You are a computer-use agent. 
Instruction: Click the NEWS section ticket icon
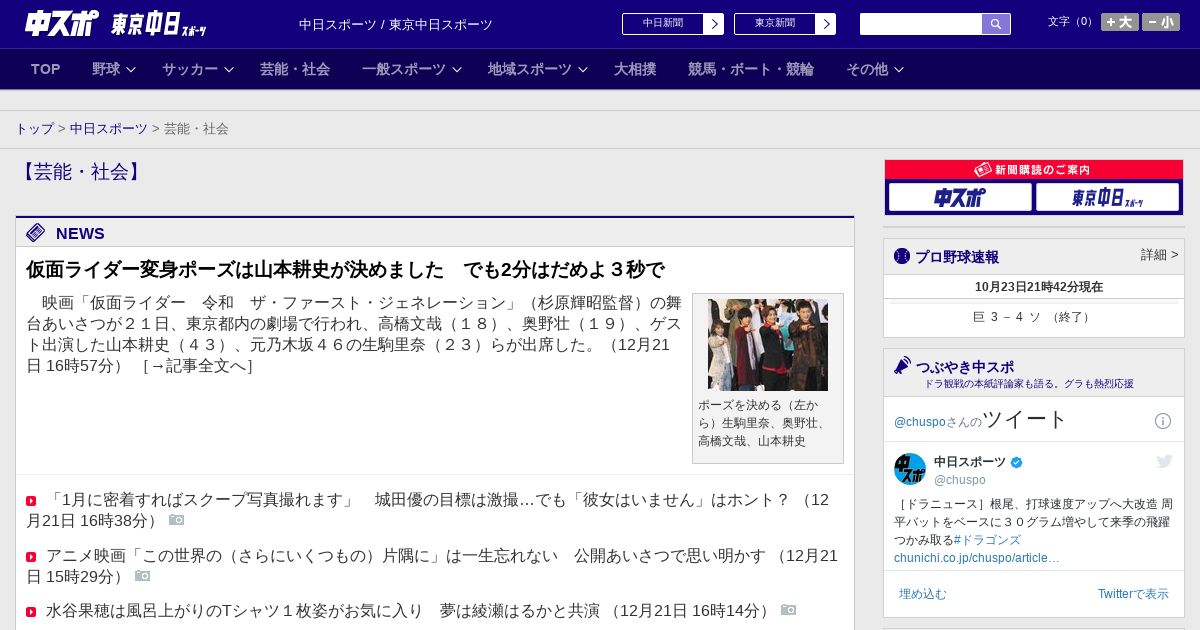click(x=36, y=233)
